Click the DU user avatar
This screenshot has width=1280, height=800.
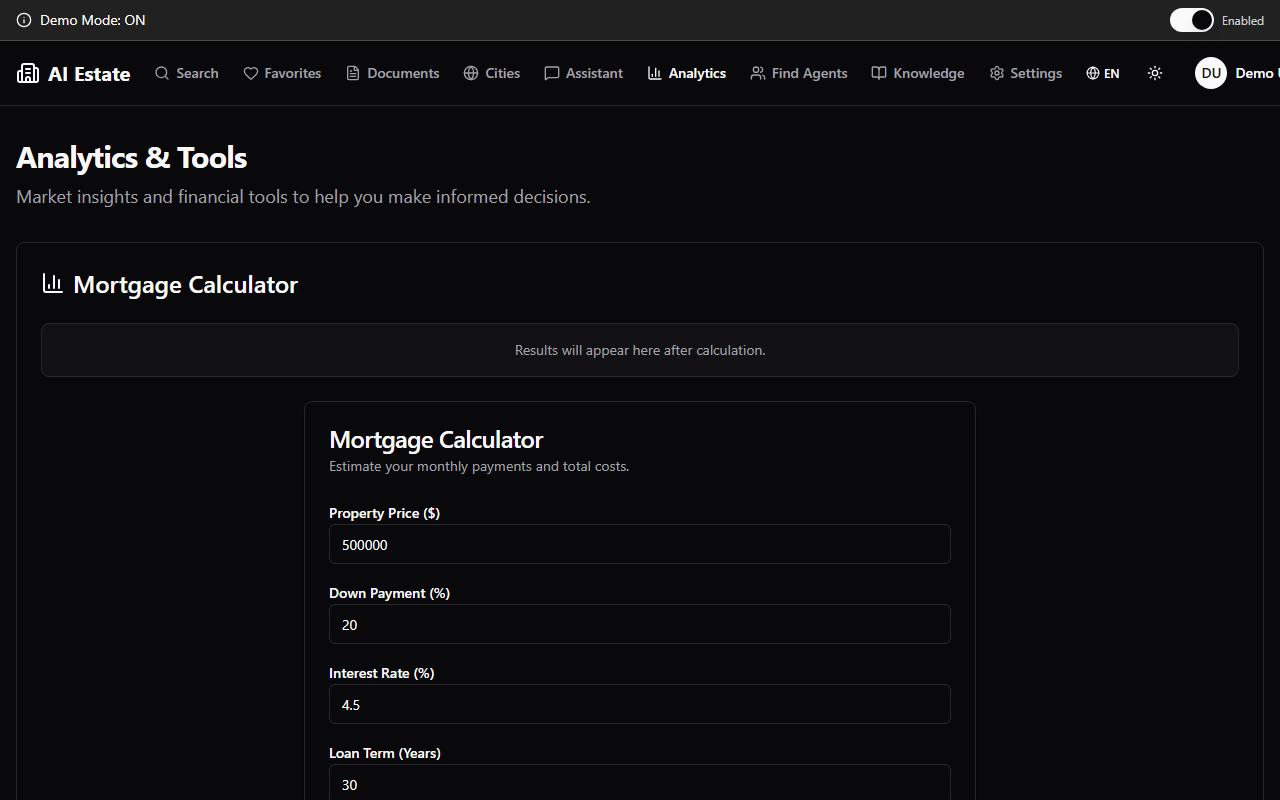(1211, 73)
